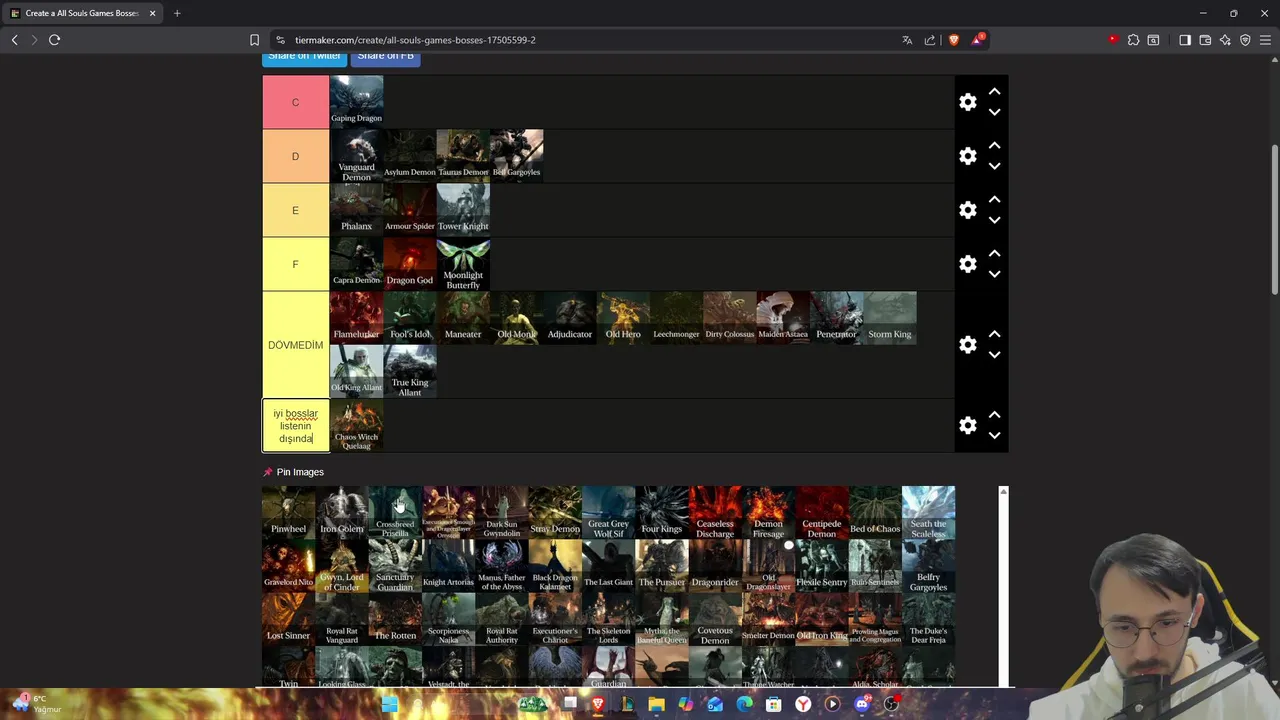This screenshot has height=720, width=1280.
Task: Select Smelter Demon image
Action: pos(768,620)
